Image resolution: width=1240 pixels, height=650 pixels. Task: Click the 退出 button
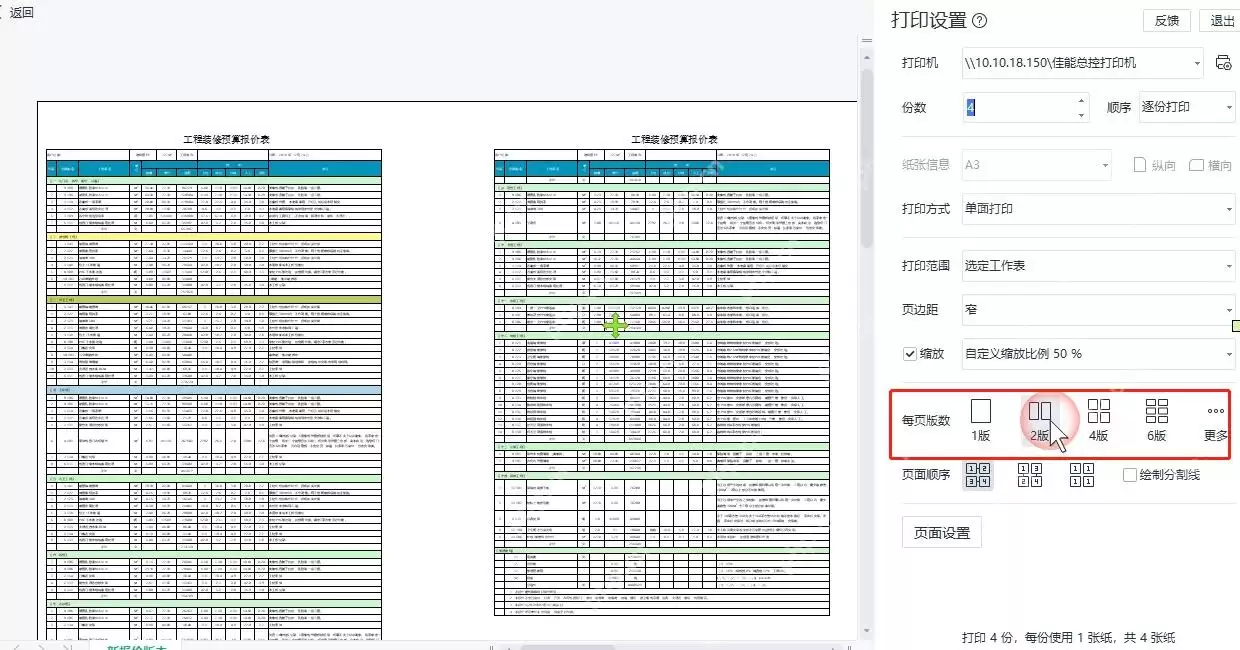[x=1222, y=20]
